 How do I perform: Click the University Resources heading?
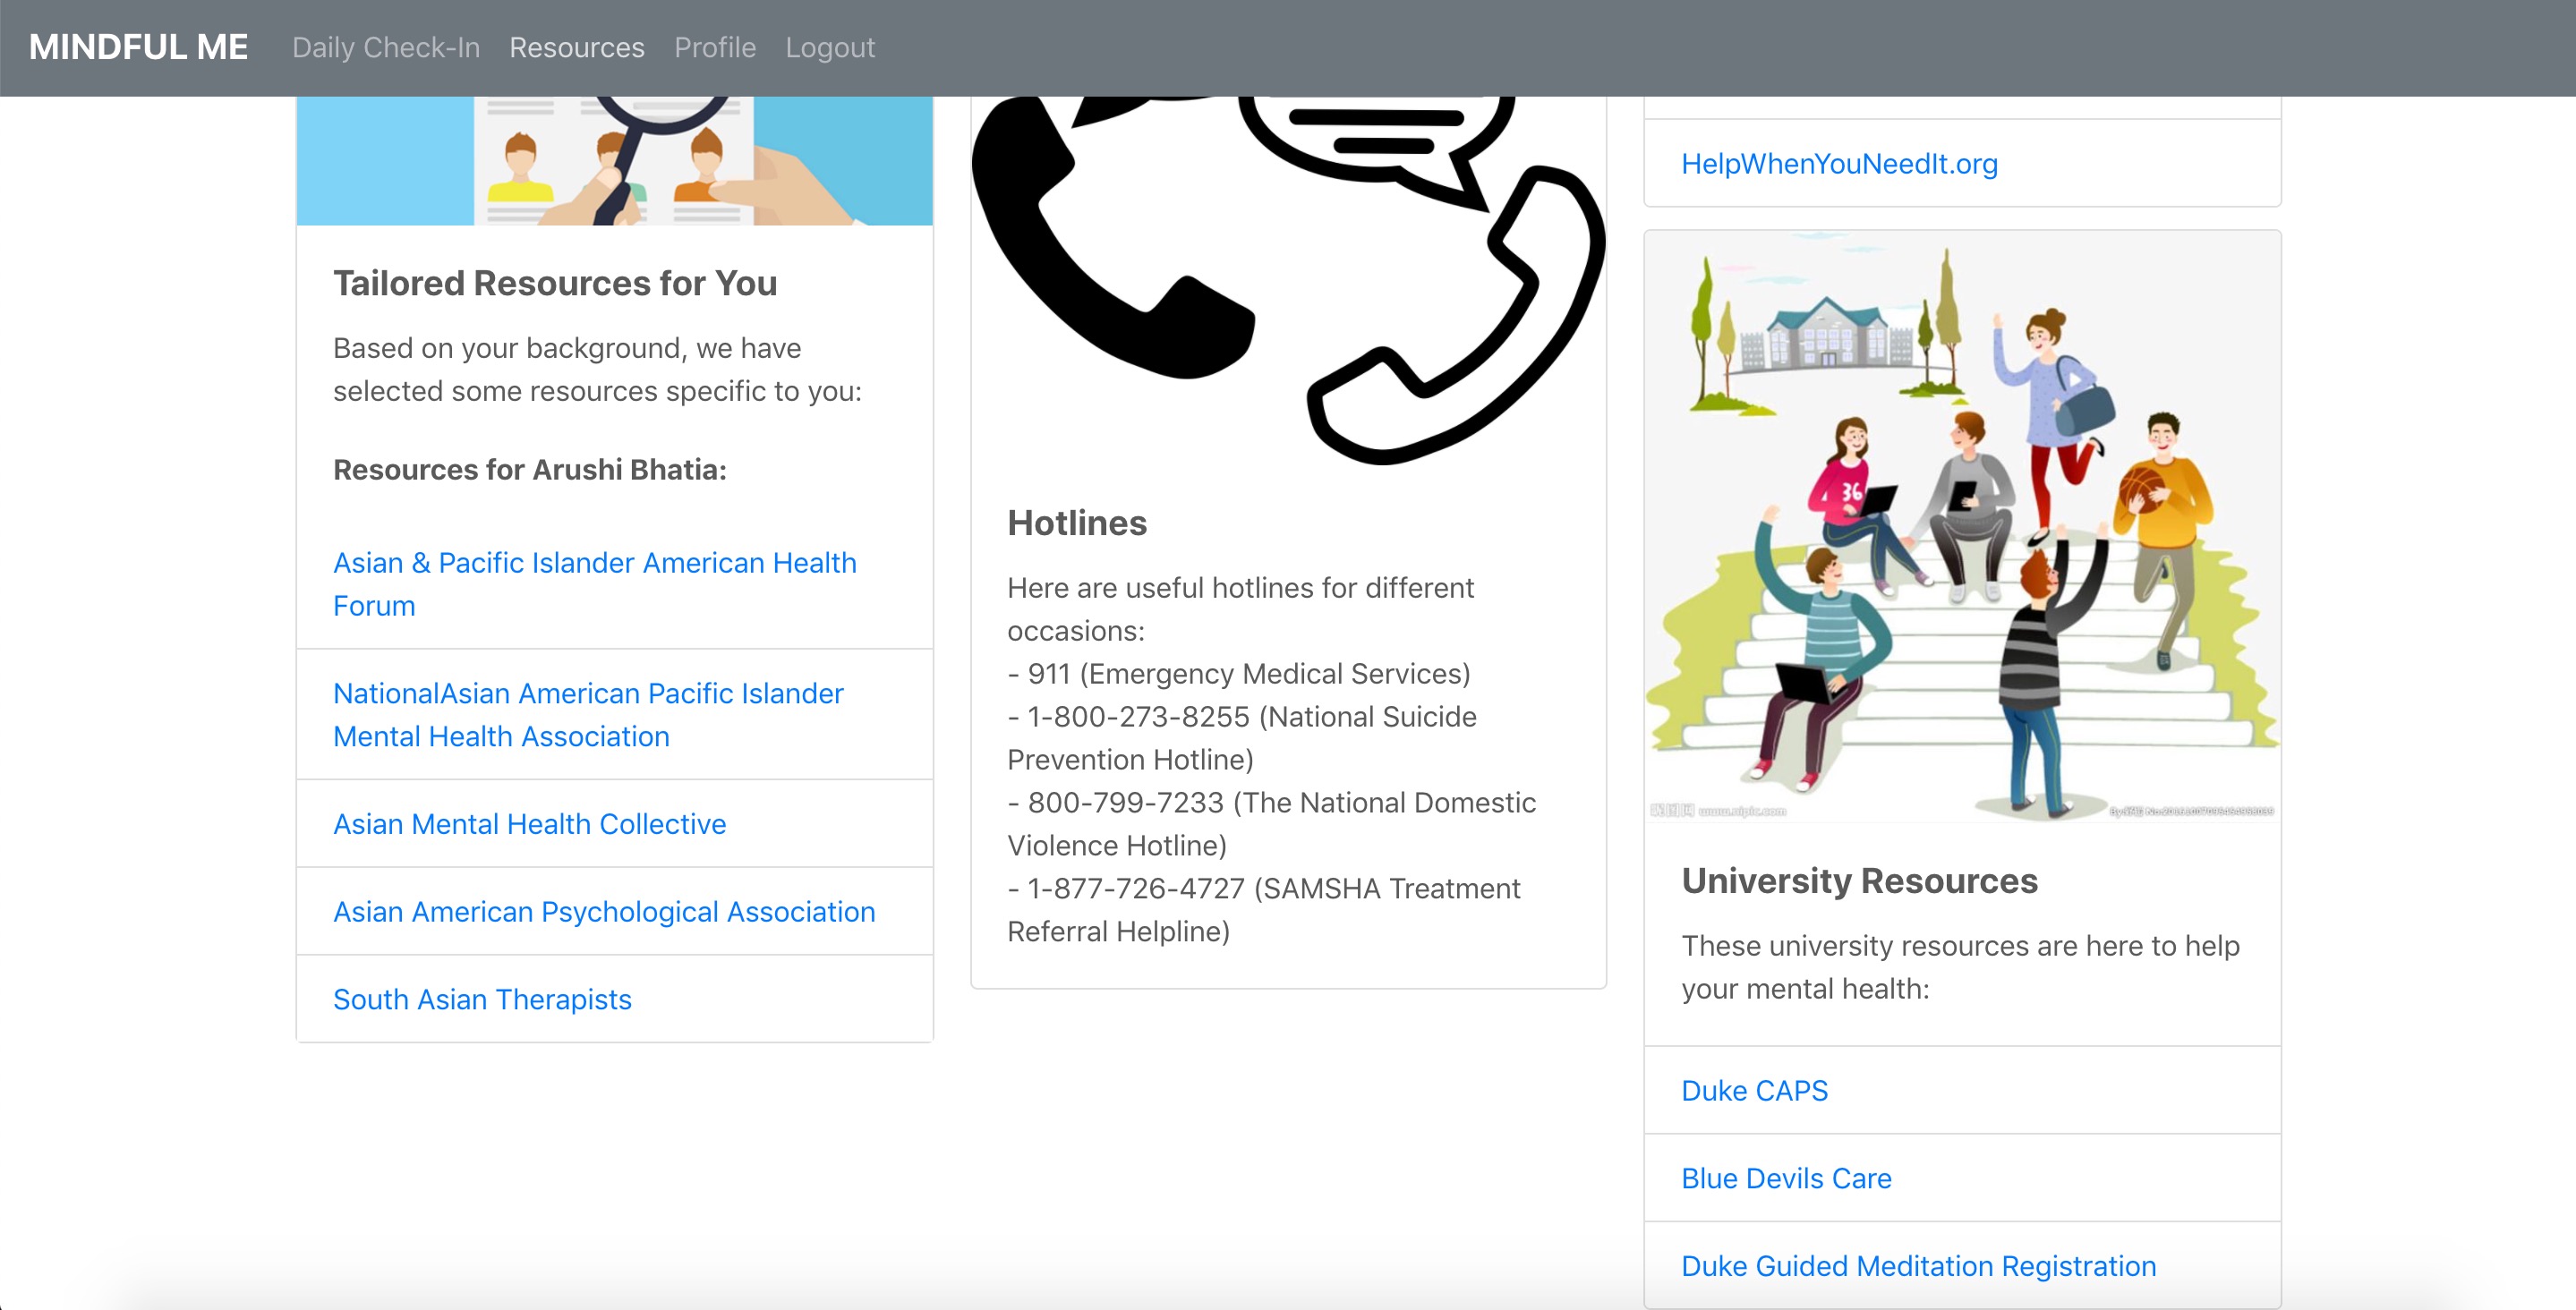point(1858,880)
